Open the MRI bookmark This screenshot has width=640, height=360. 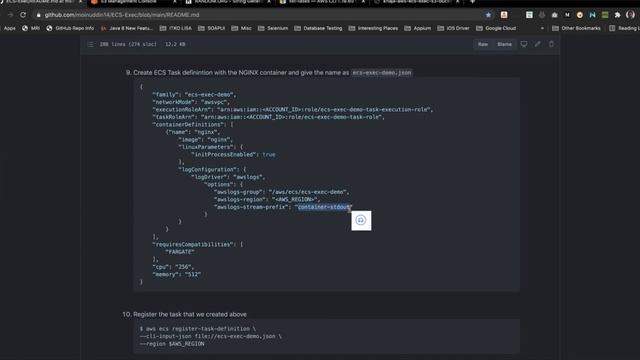click(31, 28)
